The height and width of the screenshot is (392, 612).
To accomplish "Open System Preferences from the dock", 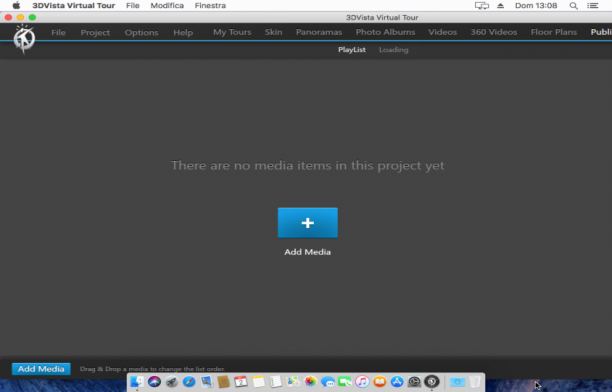I will tap(415, 381).
